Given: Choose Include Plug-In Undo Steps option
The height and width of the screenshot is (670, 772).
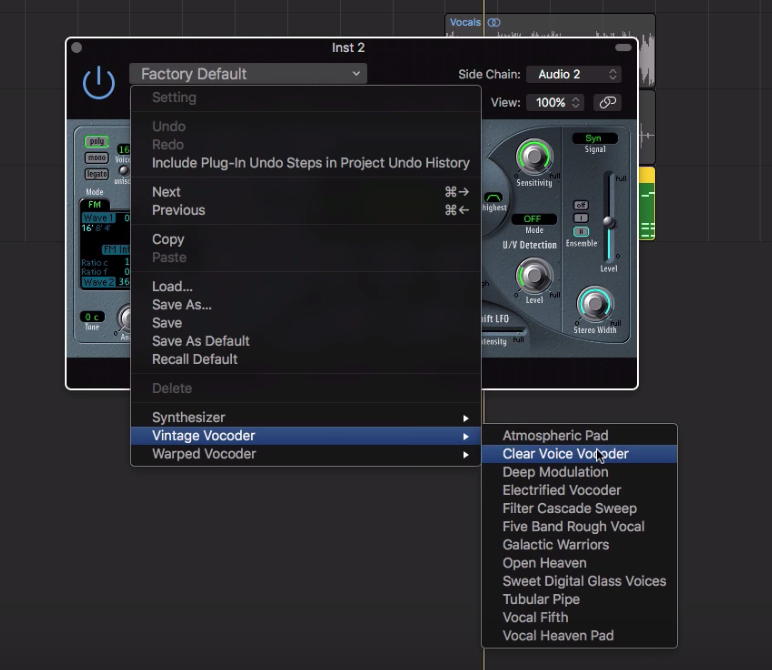Looking at the screenshot, I should [306, 163].
